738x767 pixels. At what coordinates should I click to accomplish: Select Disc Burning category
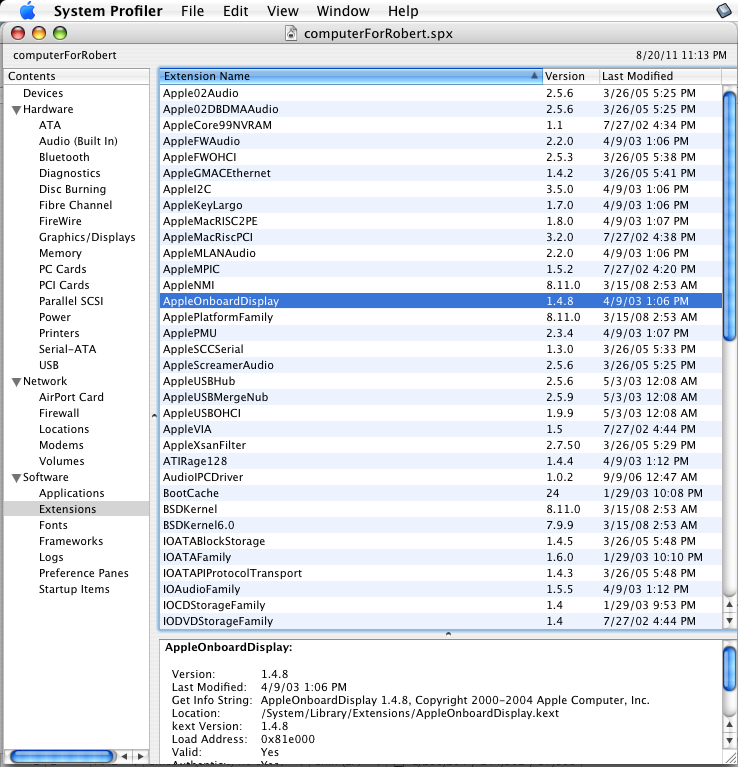coord(72,189)
